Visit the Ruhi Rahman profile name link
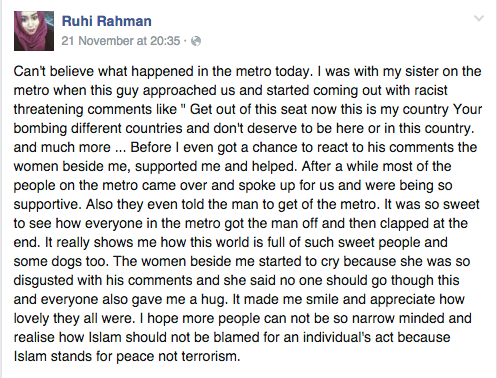The image size is (497, 378). pyautogui.click(x=107, y=21)
